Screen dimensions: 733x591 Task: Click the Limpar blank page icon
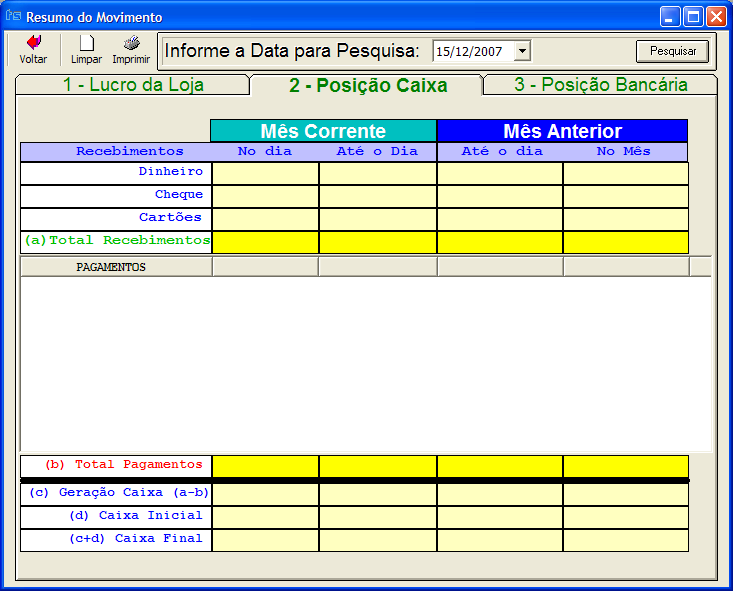click(x=86, y=43)
